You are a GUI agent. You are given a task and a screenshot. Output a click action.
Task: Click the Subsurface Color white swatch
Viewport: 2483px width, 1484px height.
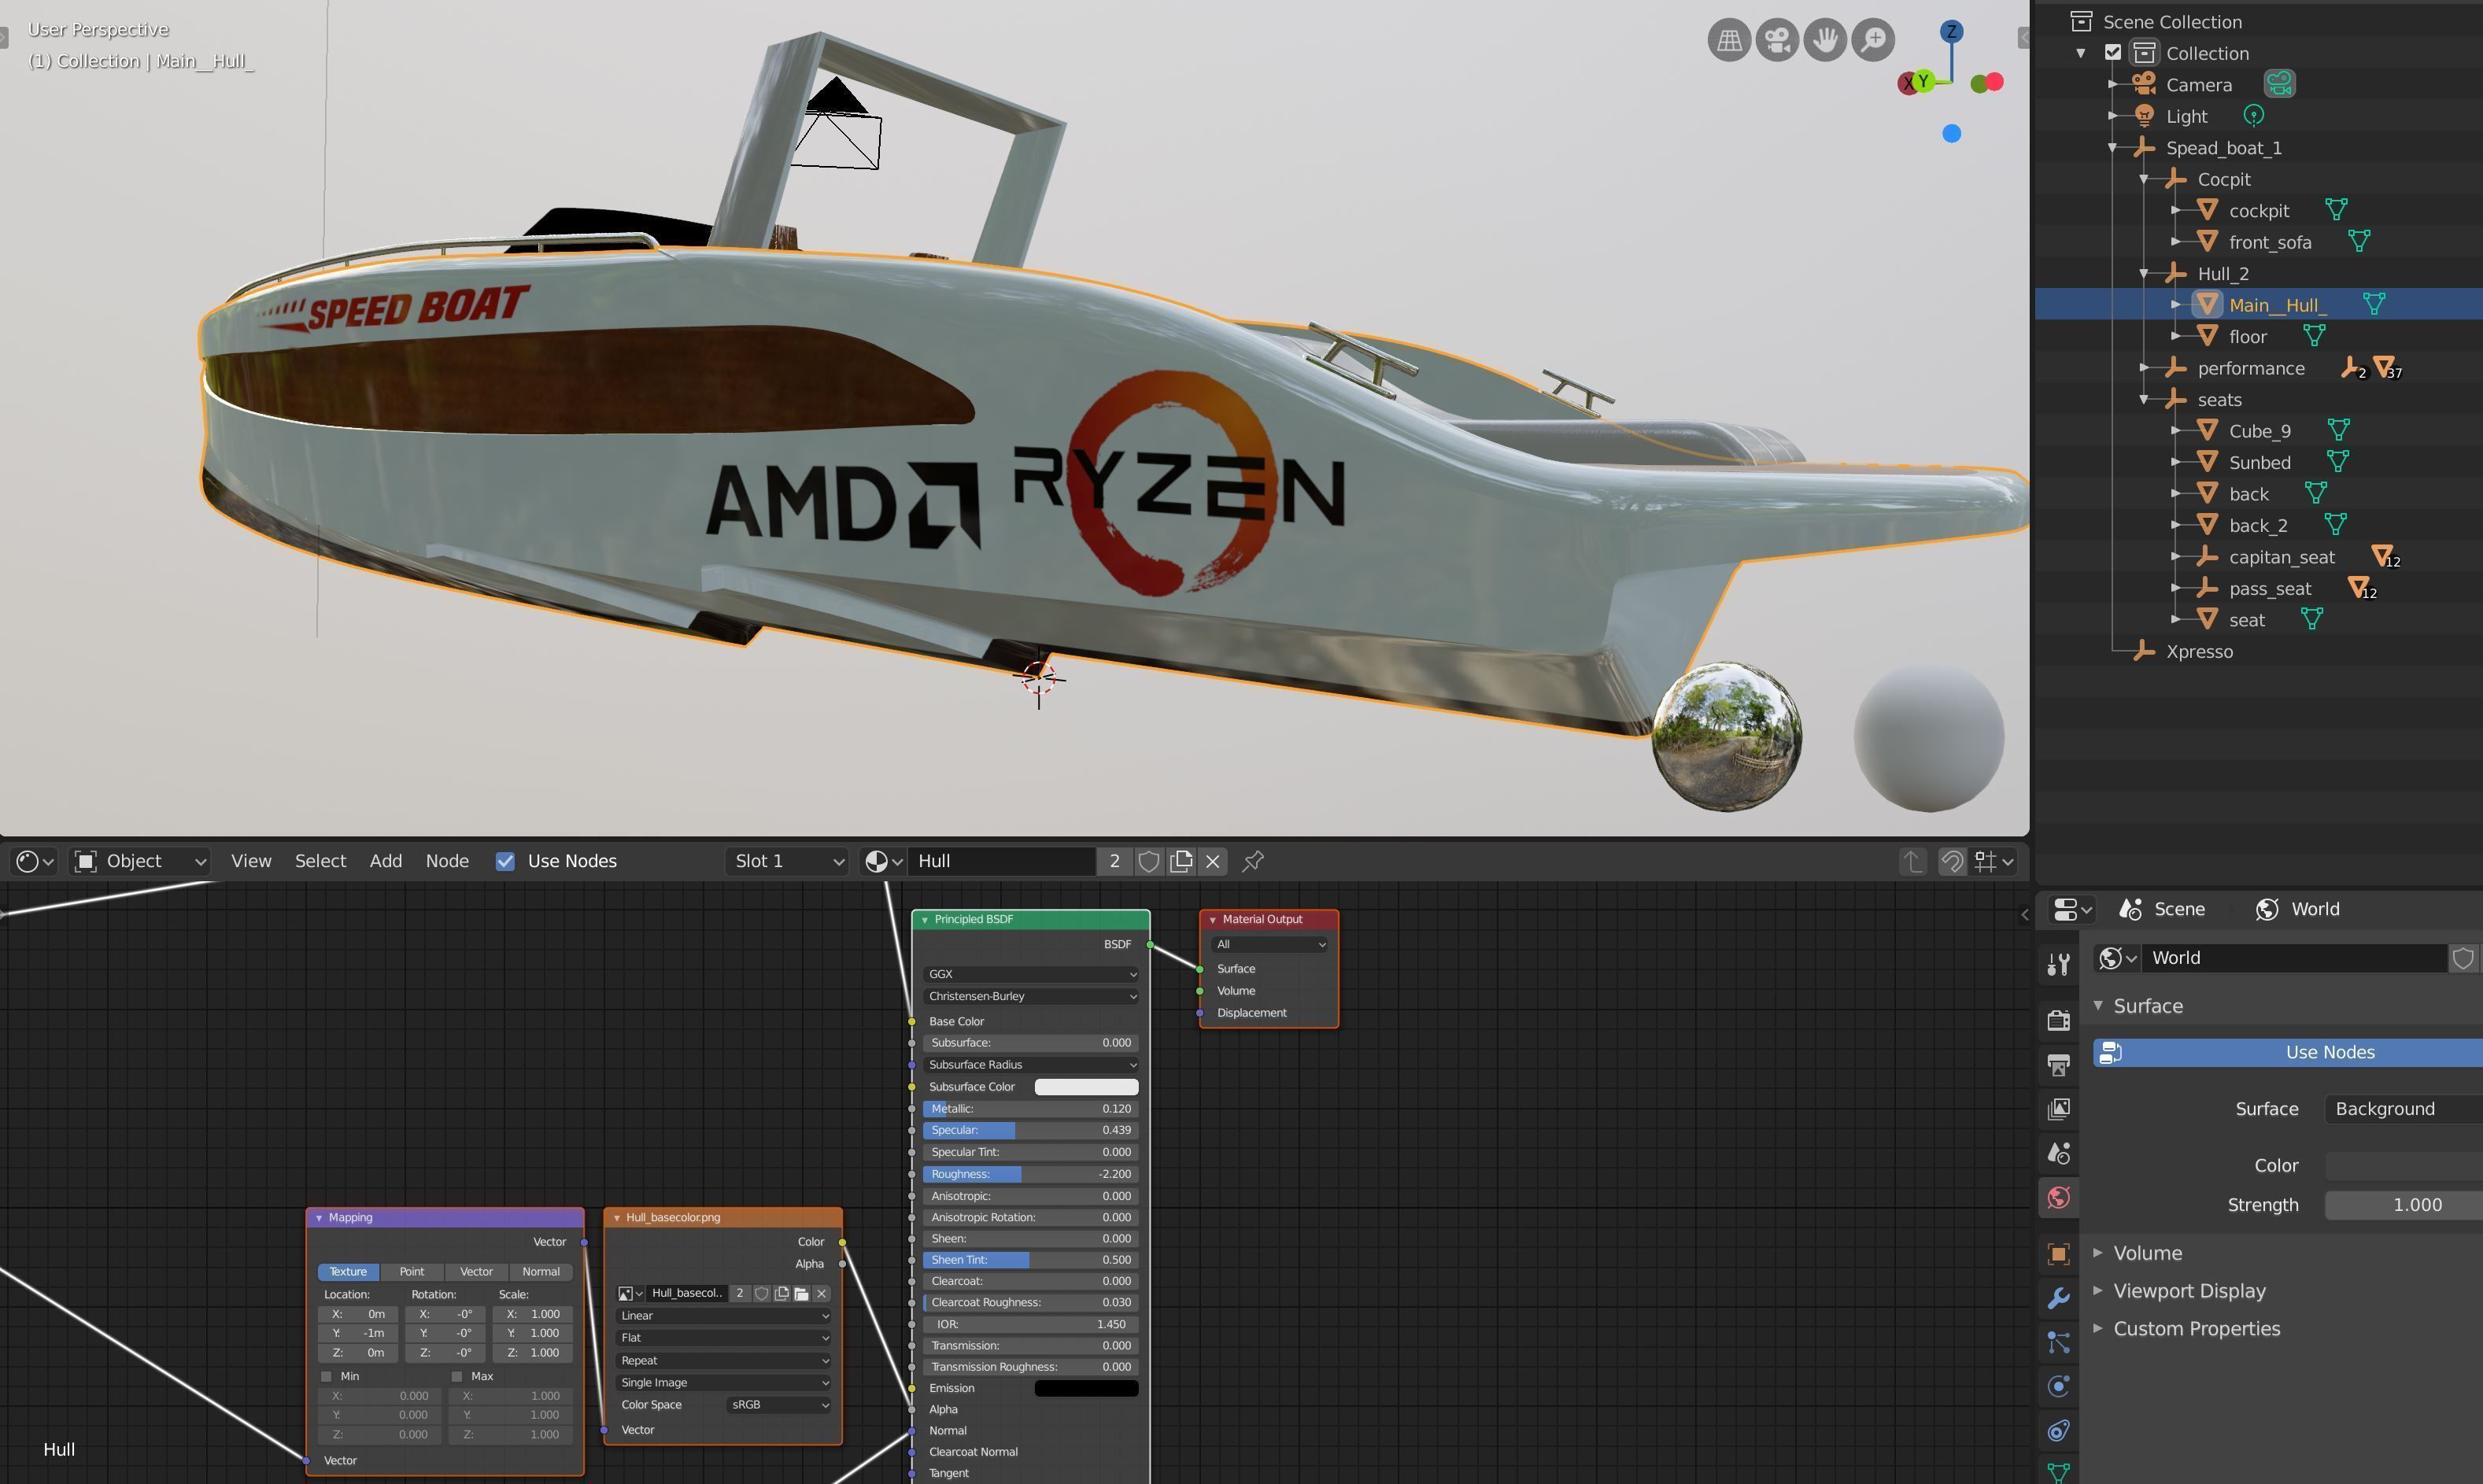click(x=1086, y=1087)
